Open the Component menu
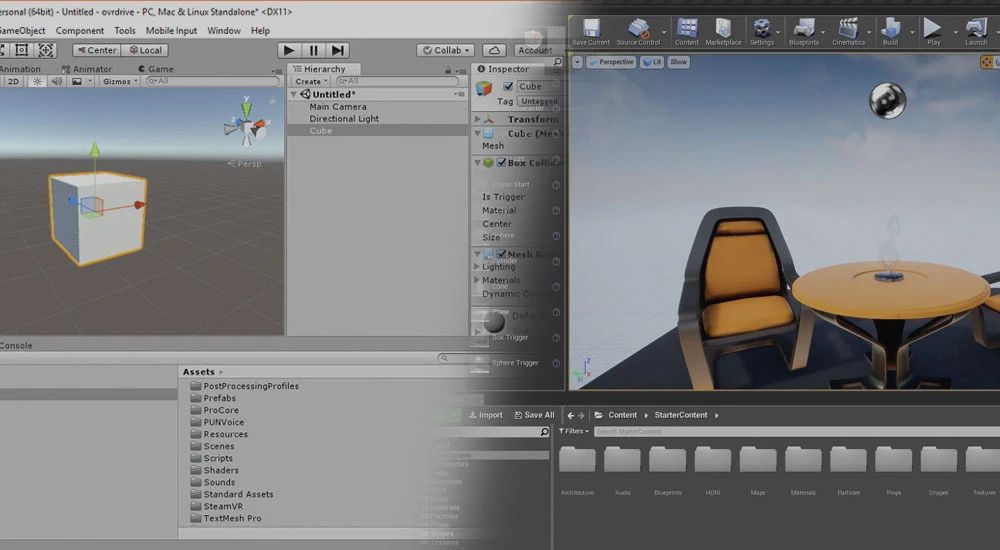Viewport: 1000px width, 550px height. coord(80,31)
